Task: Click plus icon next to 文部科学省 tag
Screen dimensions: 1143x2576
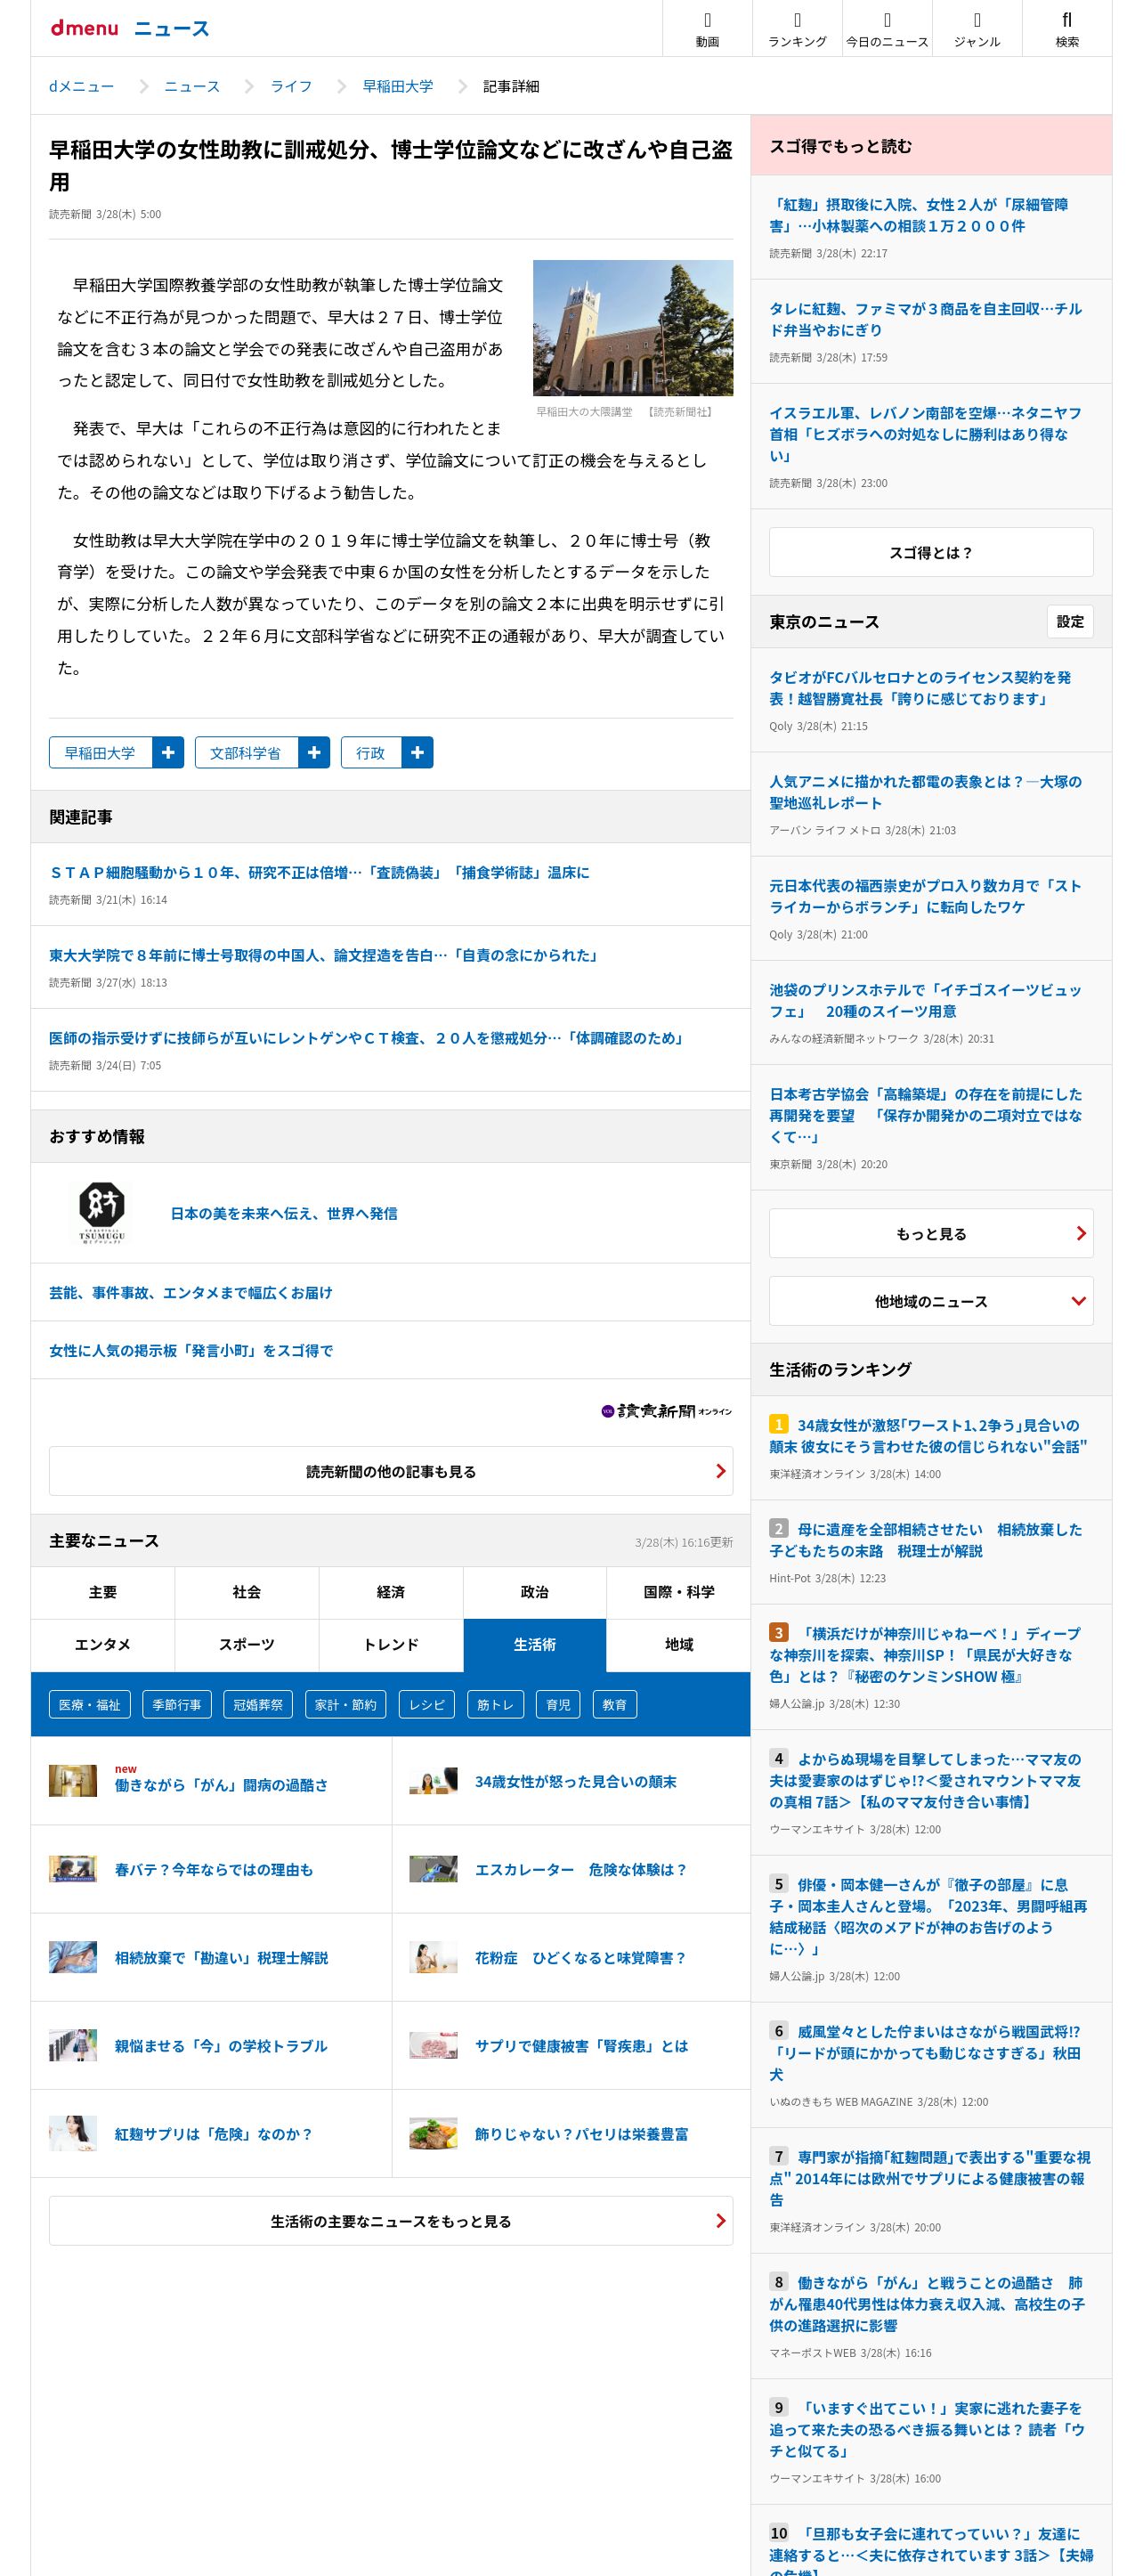Action: pos(314,752)
